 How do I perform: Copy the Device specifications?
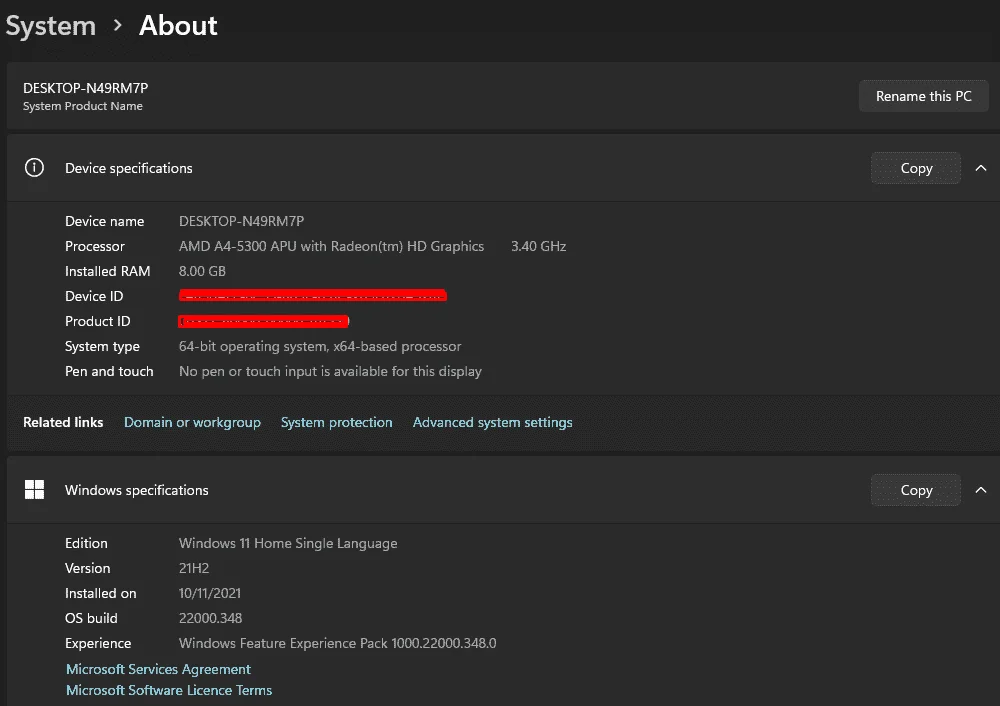pos(916,168)
